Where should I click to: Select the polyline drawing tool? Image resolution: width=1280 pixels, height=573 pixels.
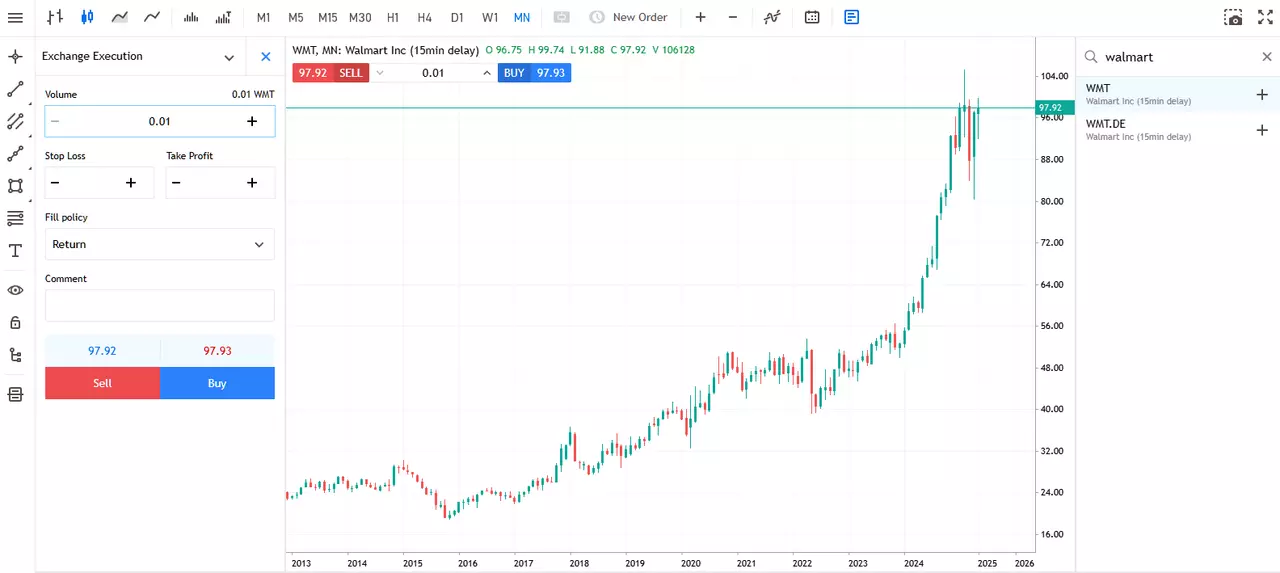coord(15,154)
